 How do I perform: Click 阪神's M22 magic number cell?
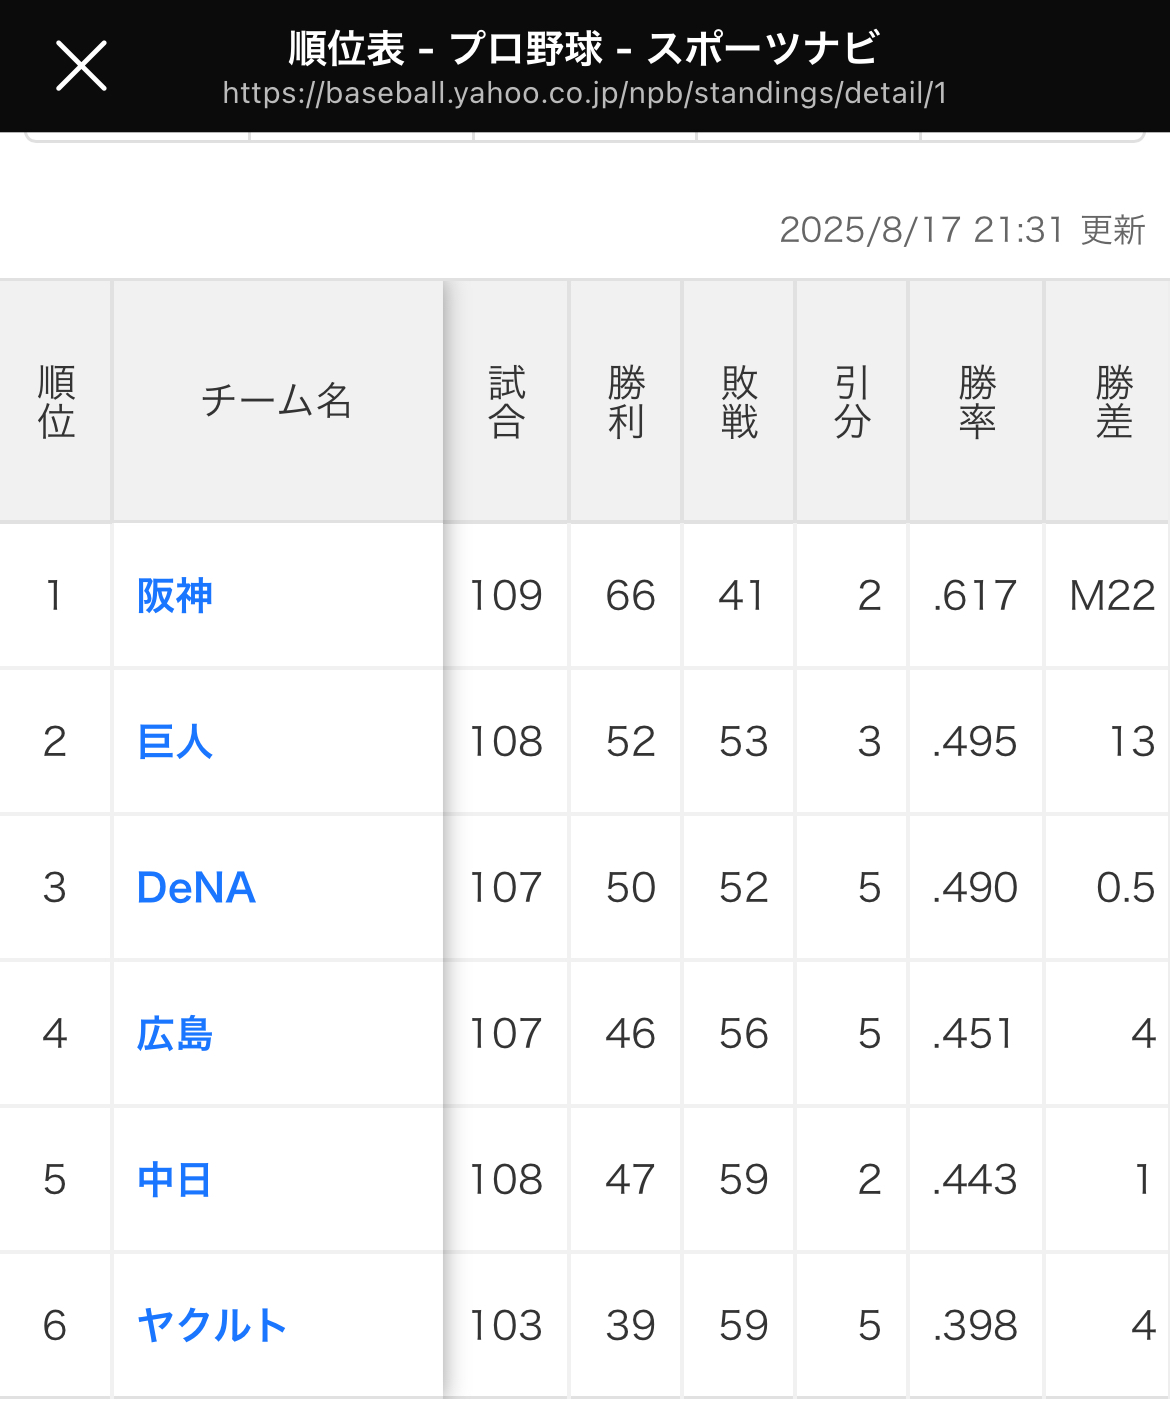pos(1112,596)
